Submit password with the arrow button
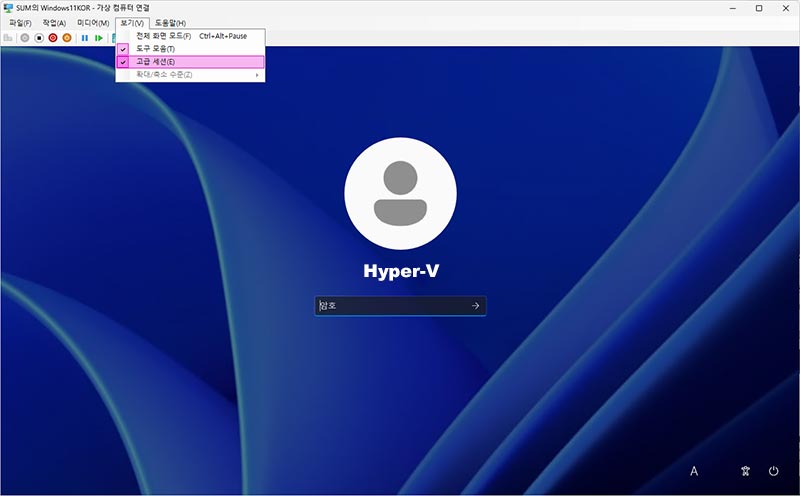This screenshot has height=496, width=800. 476,306
